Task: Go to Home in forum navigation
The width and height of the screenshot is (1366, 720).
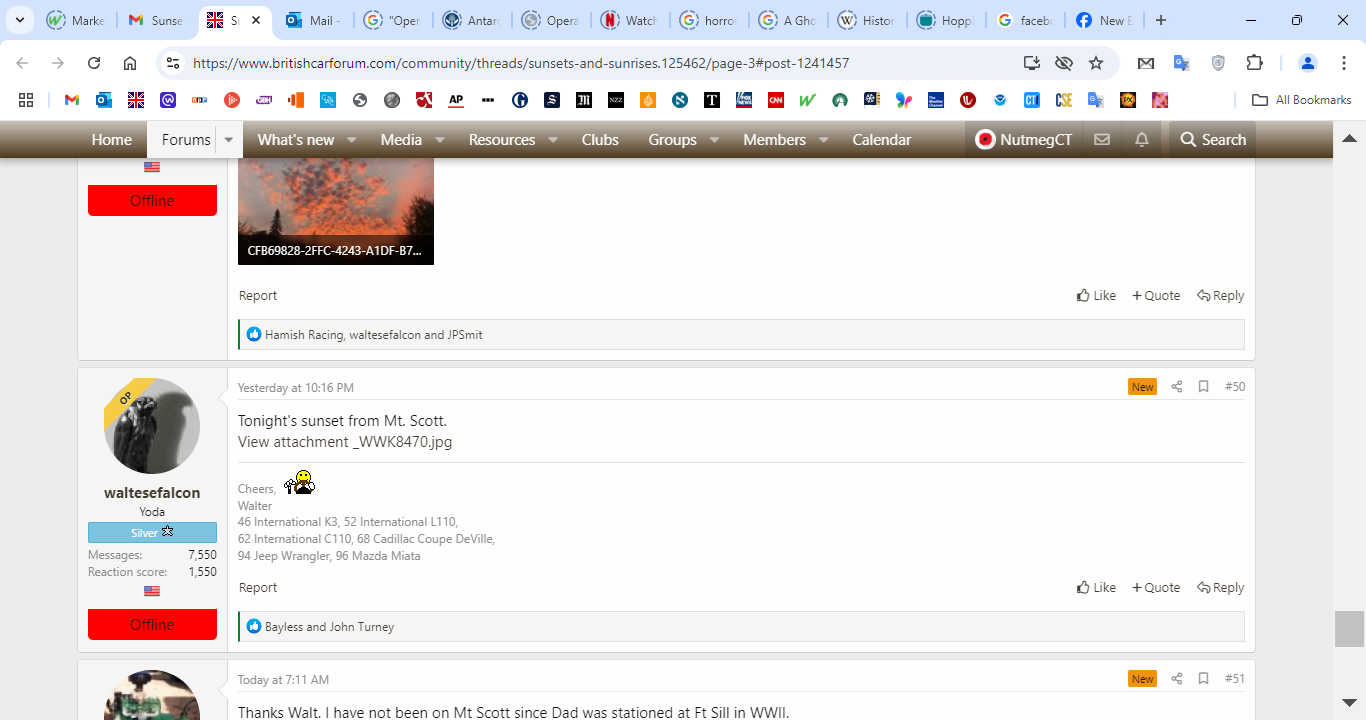Action: pyautogui.click(x=112, y=140)
